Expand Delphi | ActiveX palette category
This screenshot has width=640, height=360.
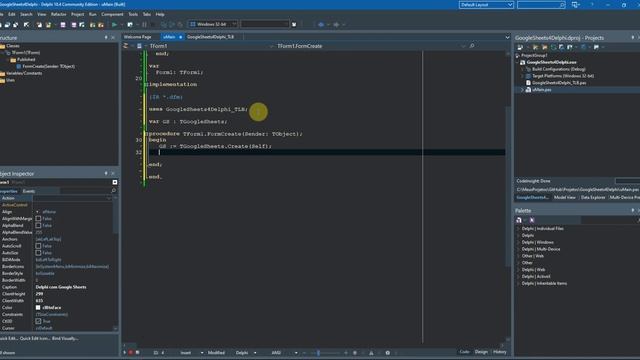(518, 277)
